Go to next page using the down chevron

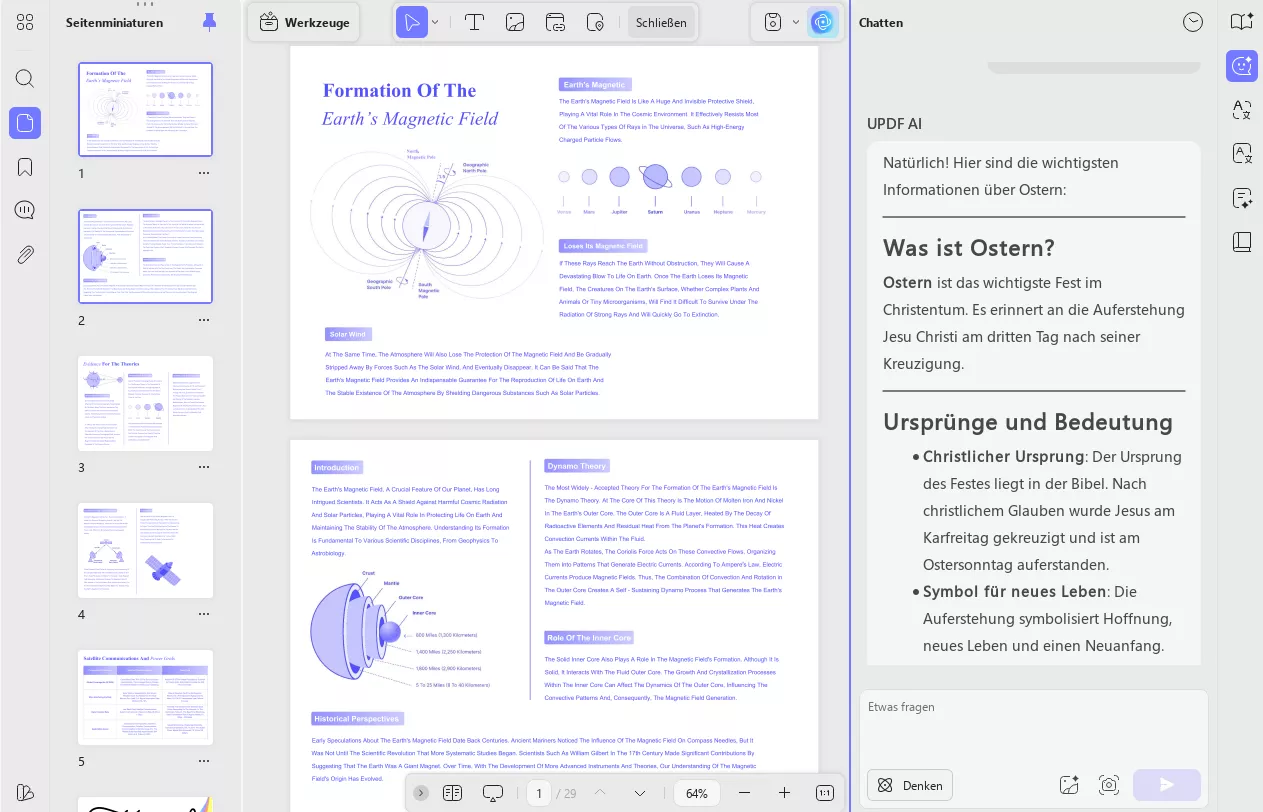(639, 792)
